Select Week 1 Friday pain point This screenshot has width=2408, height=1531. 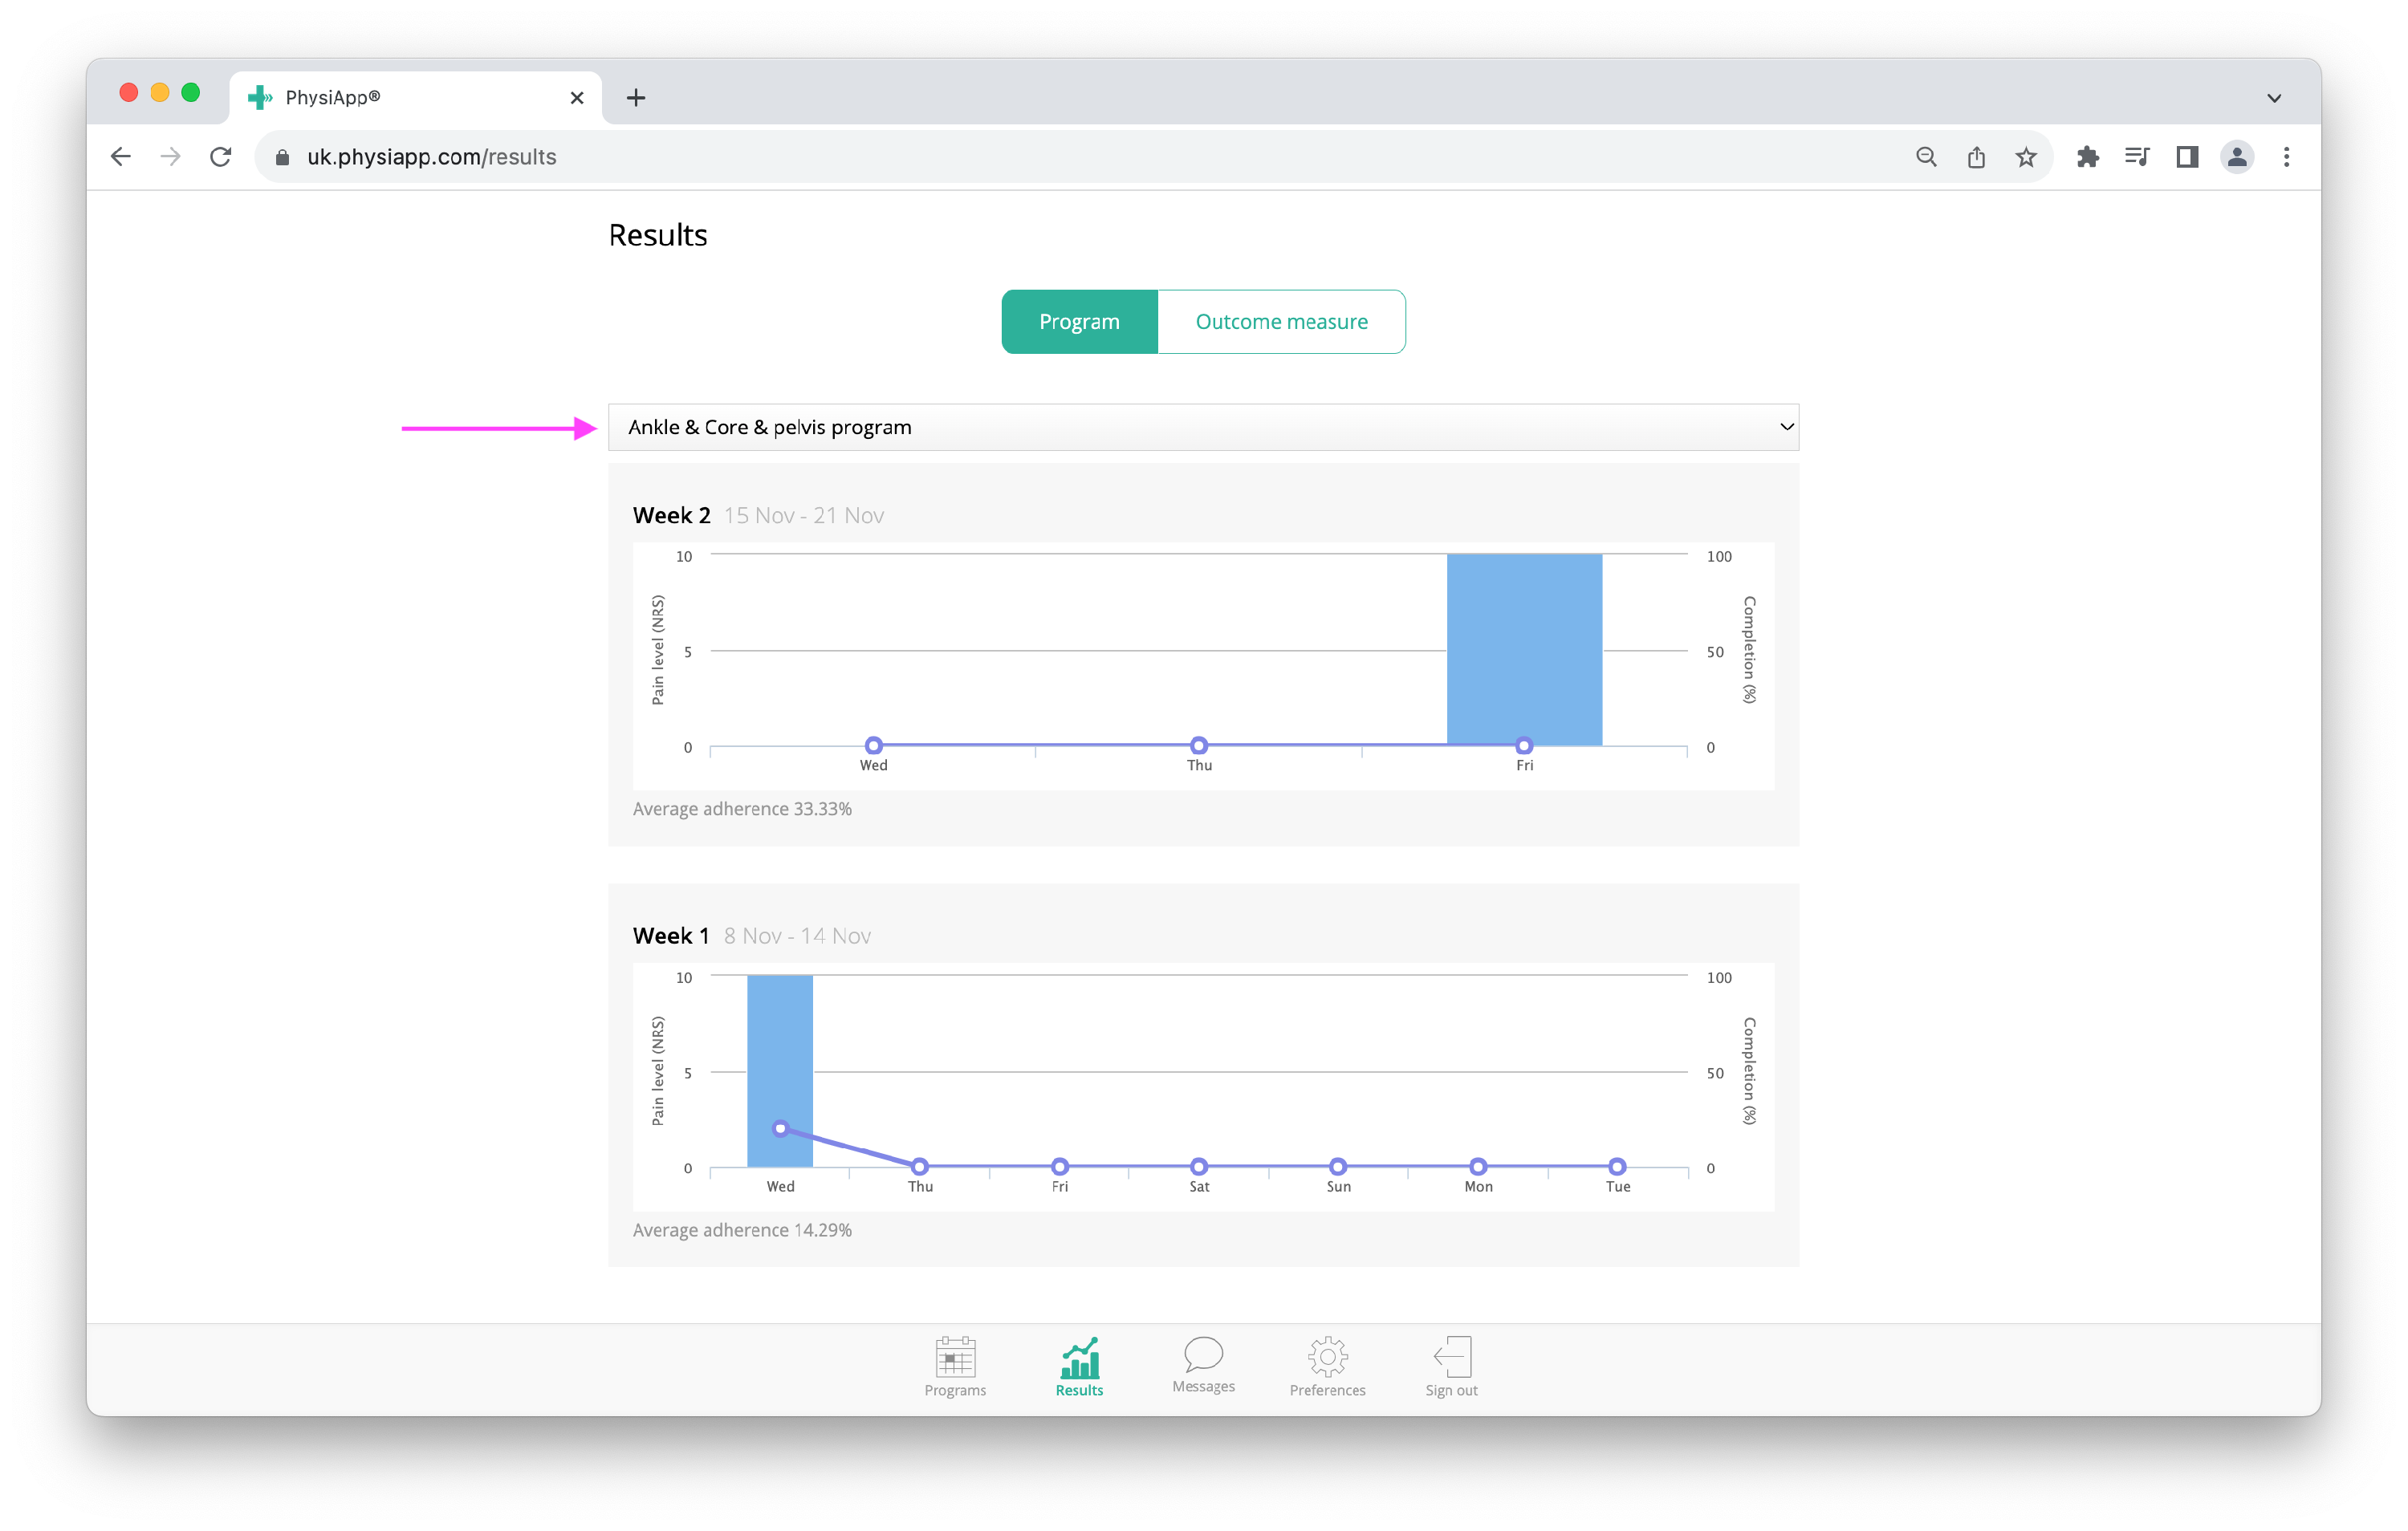pyautogui.click(x=1060, y=1166)
